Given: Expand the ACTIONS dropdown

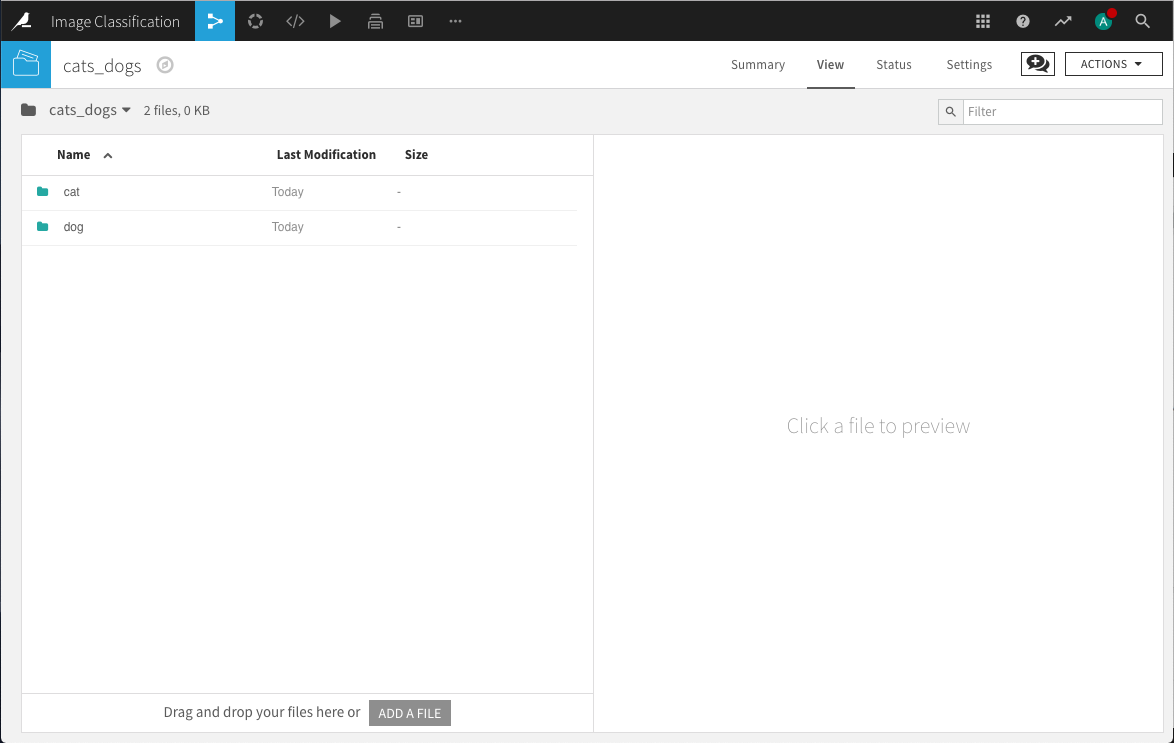Looking at the screenshot, I should click(1113, 64).
